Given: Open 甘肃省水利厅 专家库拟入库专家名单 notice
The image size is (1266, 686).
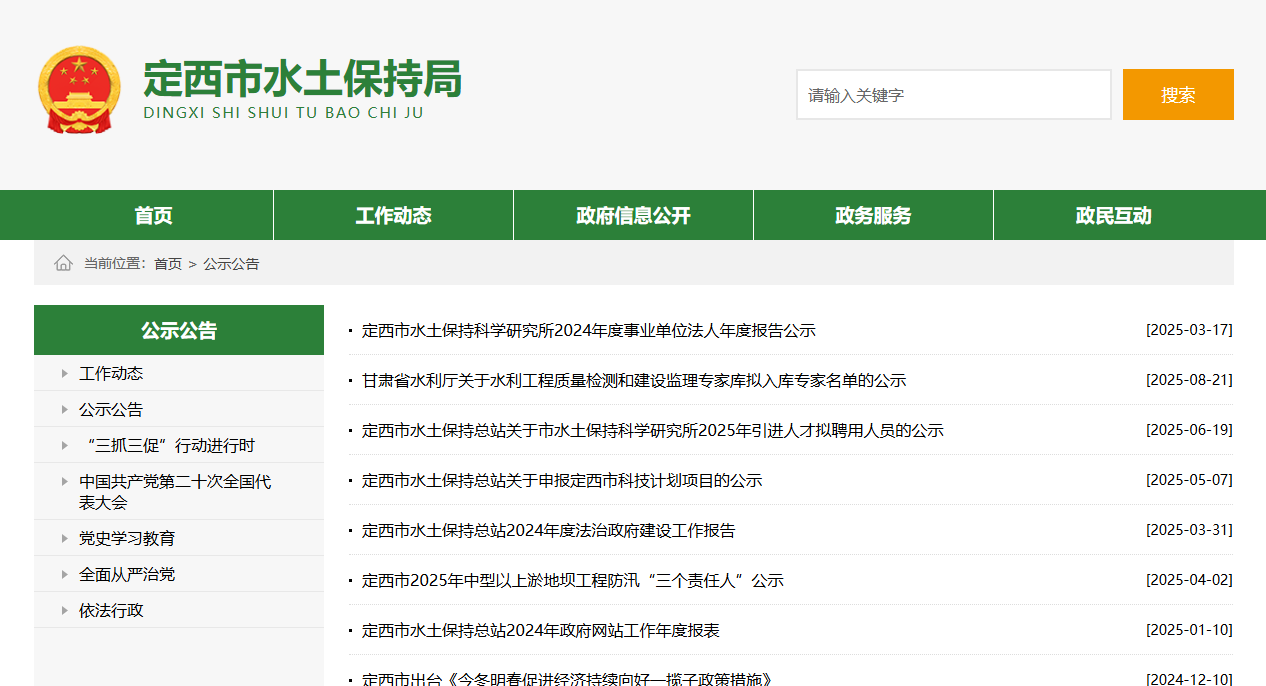Looking at the screenshot, I should click(633, 380).
